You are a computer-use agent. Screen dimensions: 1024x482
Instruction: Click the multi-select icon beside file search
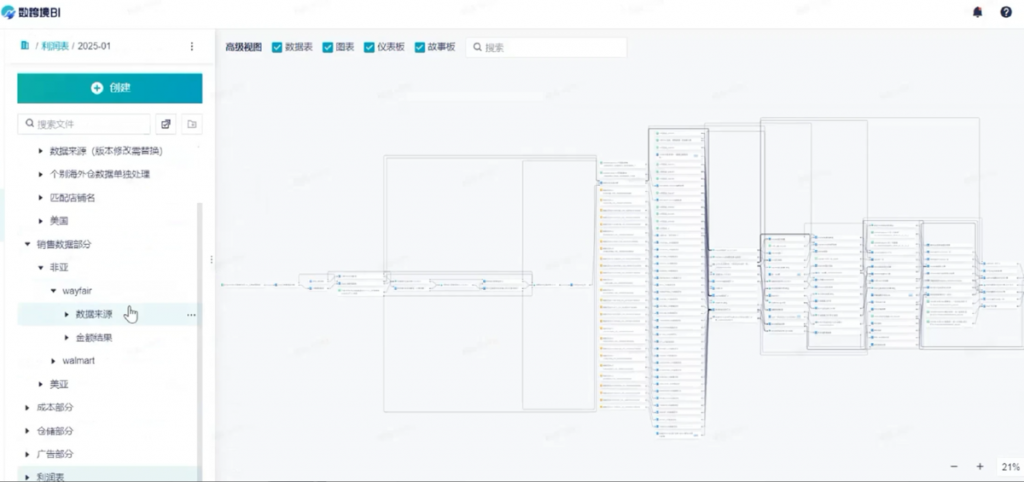click(166, 123)
